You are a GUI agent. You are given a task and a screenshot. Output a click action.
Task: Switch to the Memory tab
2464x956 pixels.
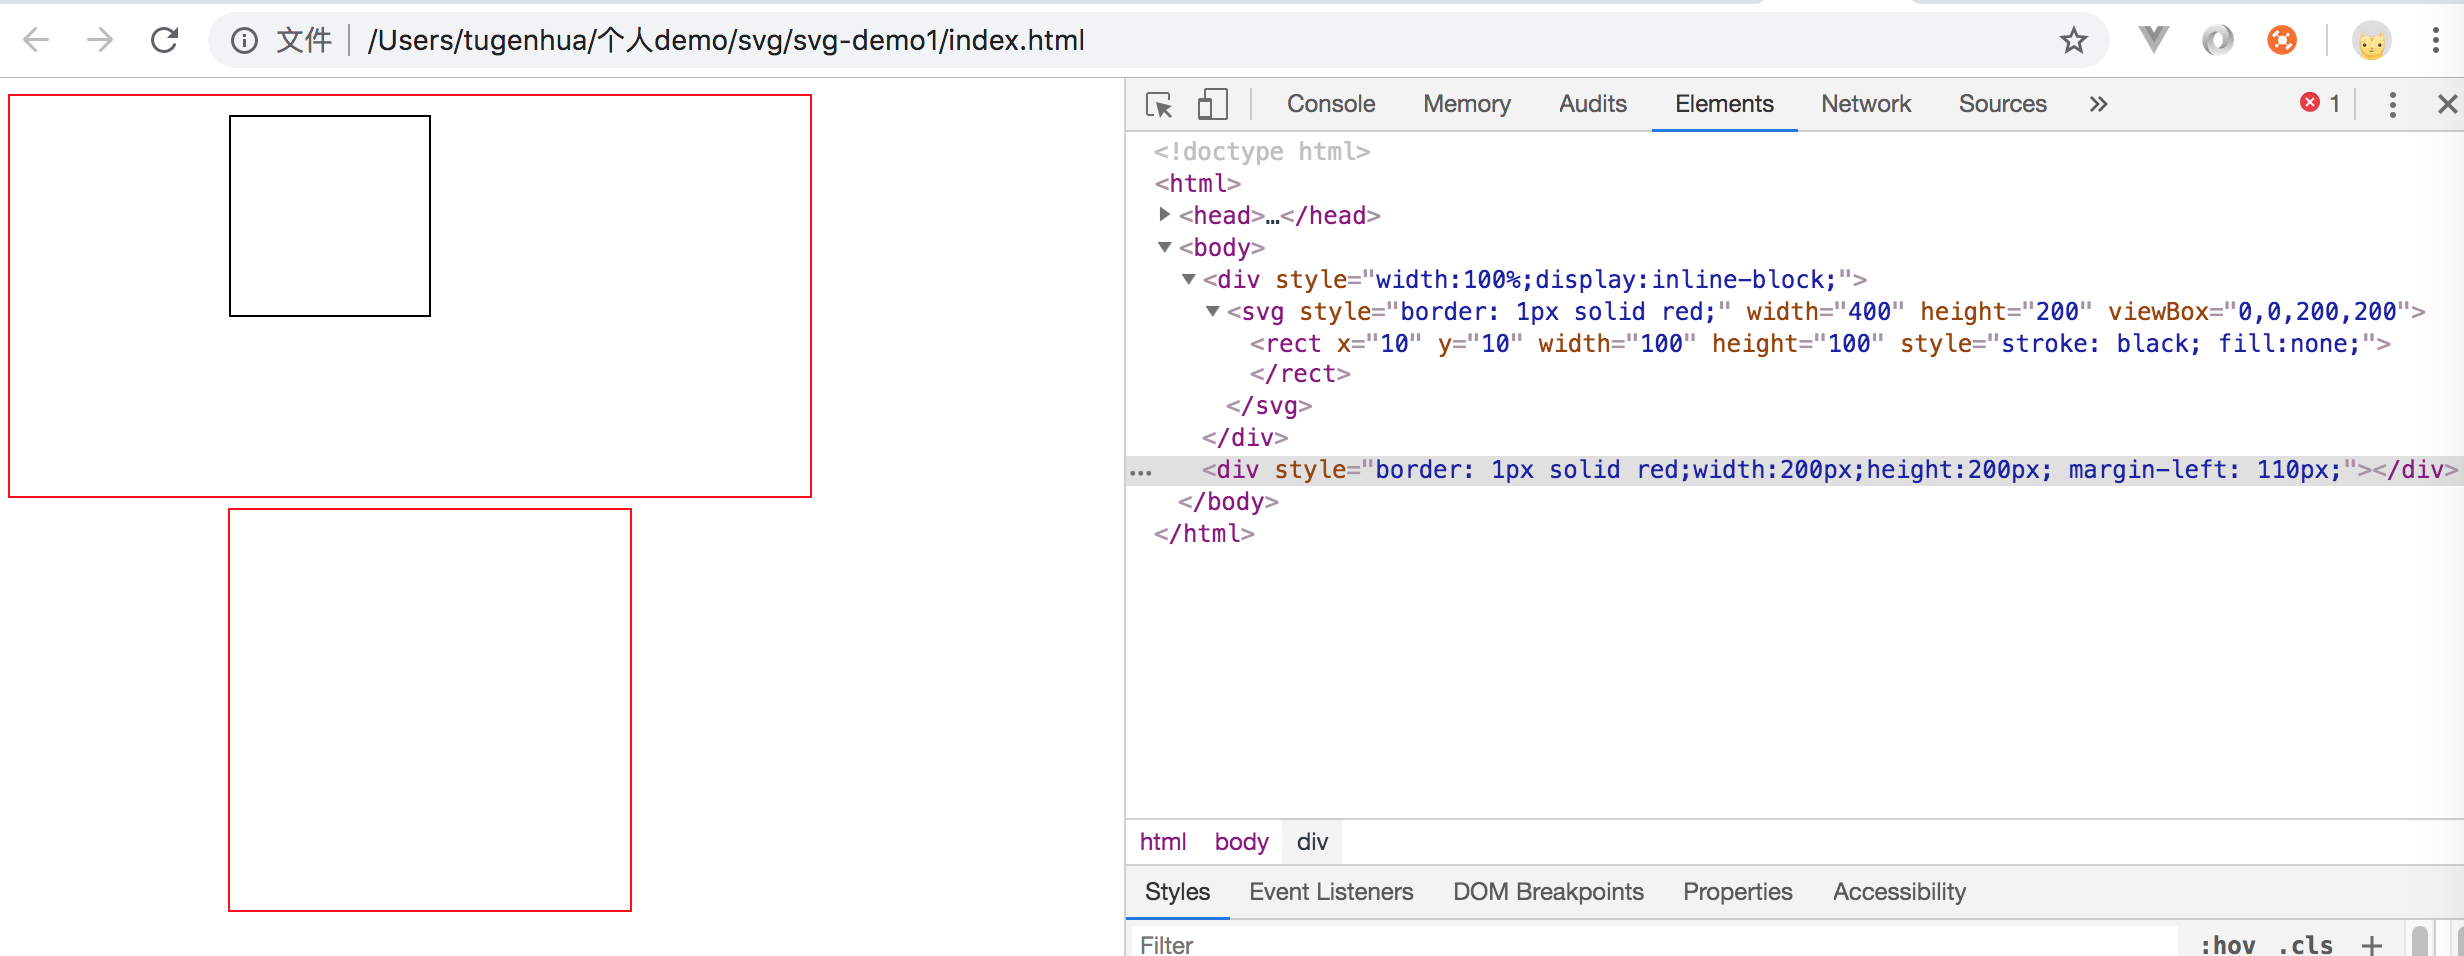(1467, 104)
